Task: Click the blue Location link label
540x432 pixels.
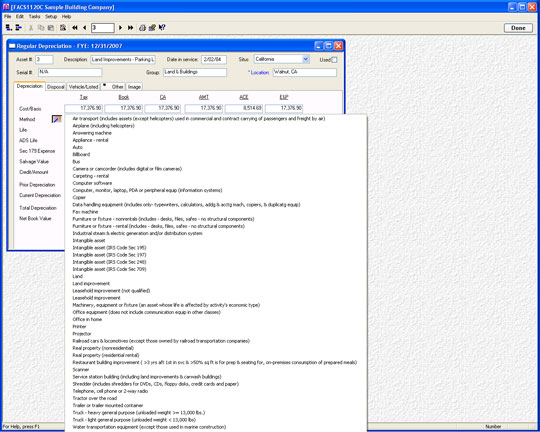Action: tap(259, 72)
